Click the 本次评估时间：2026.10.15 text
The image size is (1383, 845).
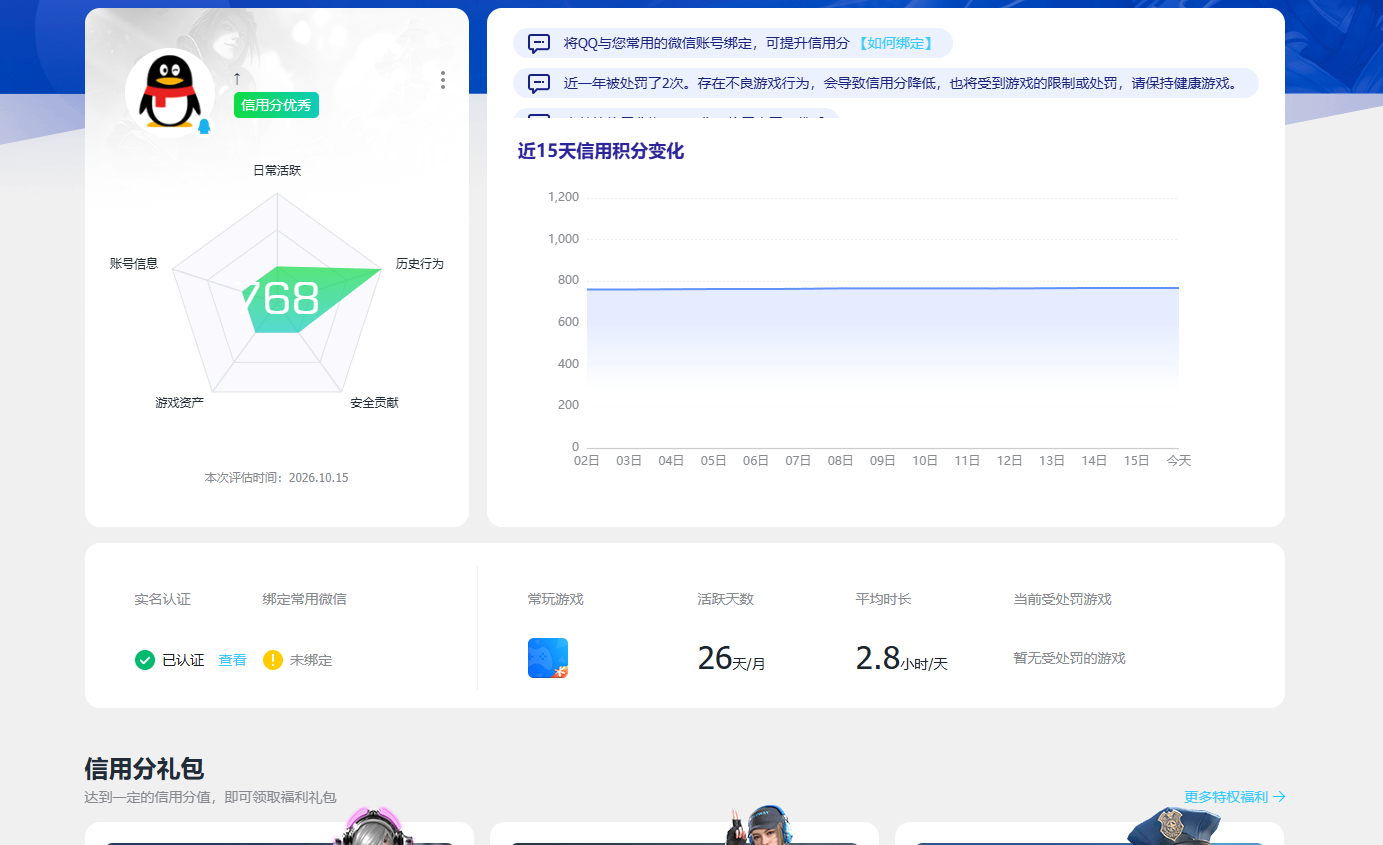tap(277, 477)
